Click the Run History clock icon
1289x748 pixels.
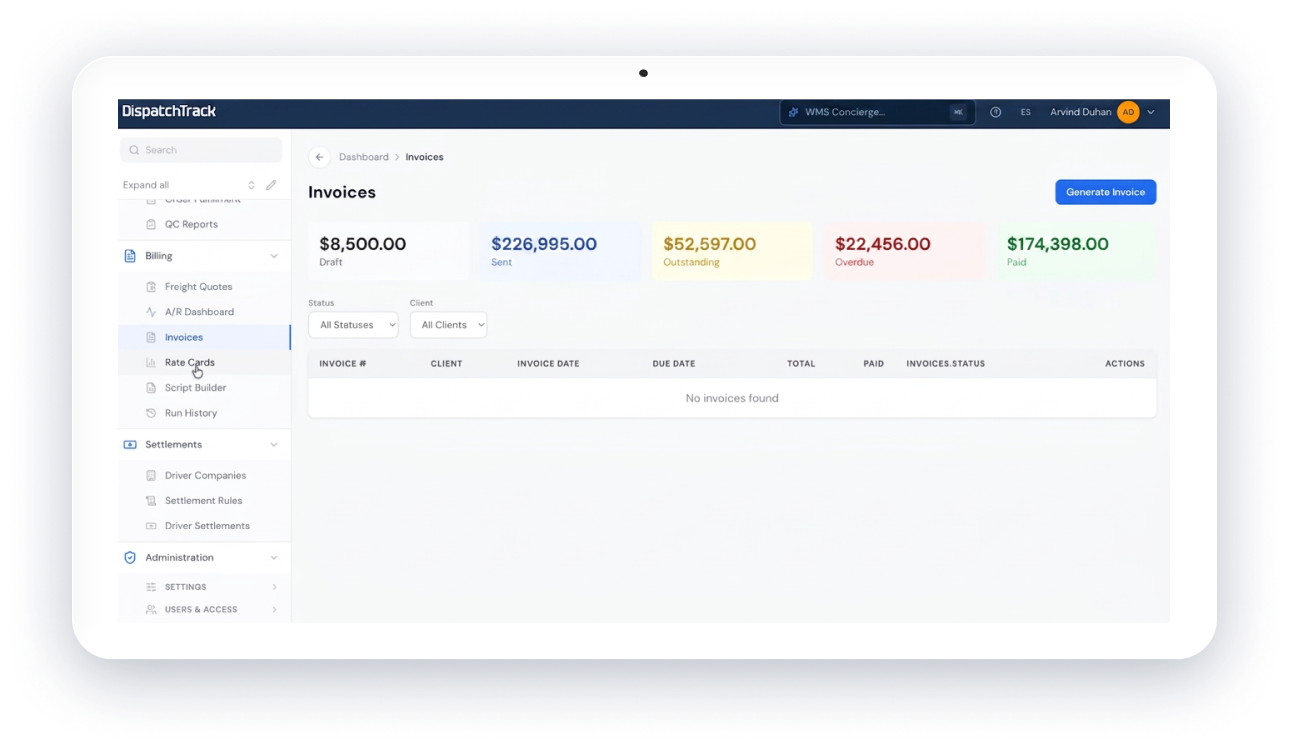151,413
